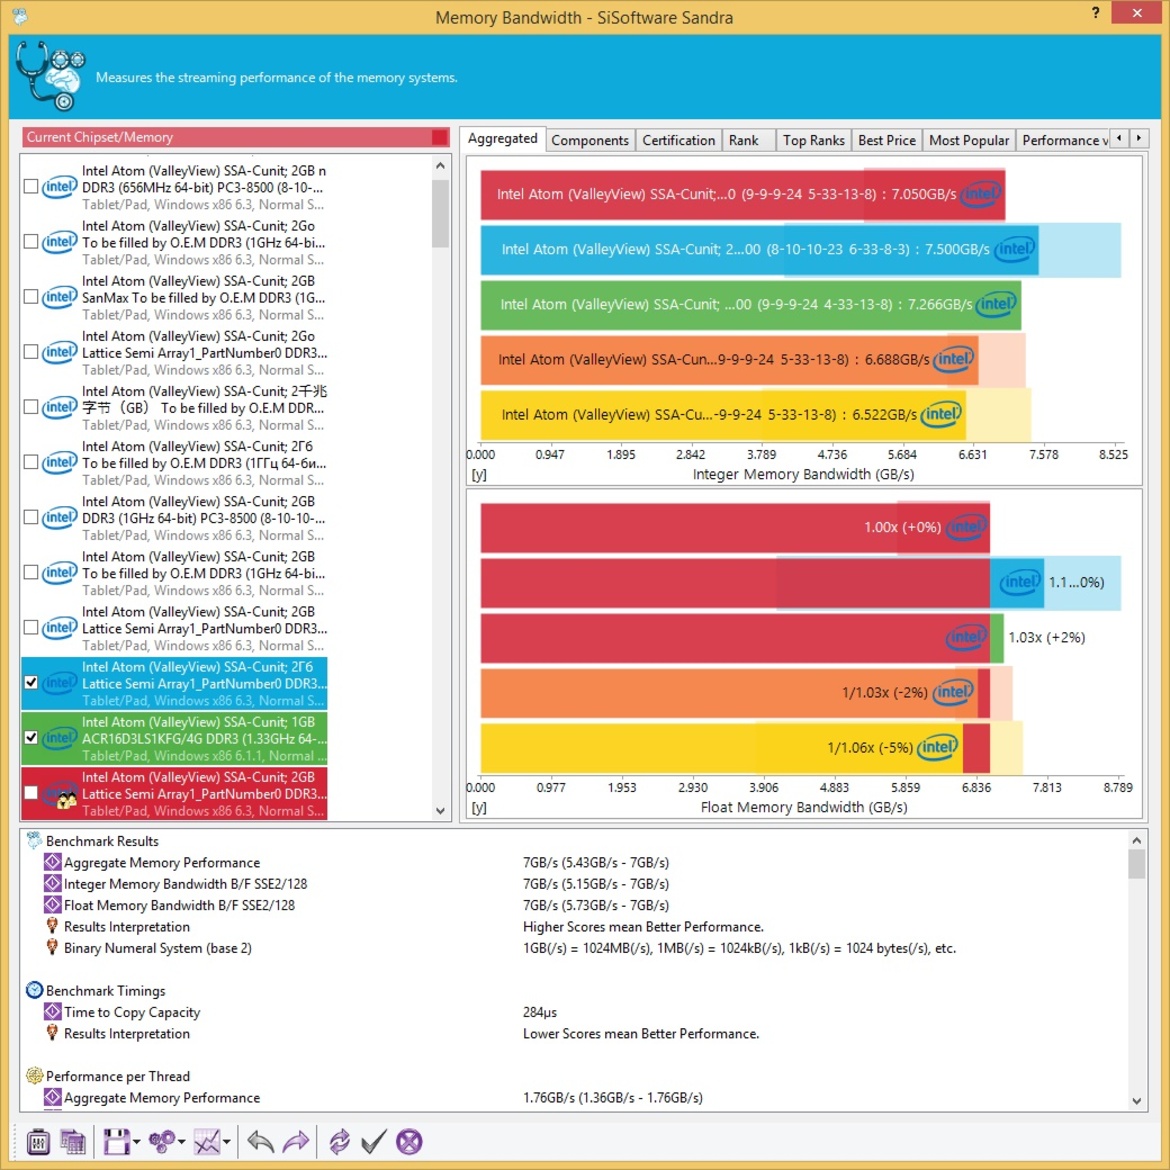This screenshot has height=1170, width=1170.
Task: Refresh the benchmark with the circular arrows icon
Action: coord(340,1142)
